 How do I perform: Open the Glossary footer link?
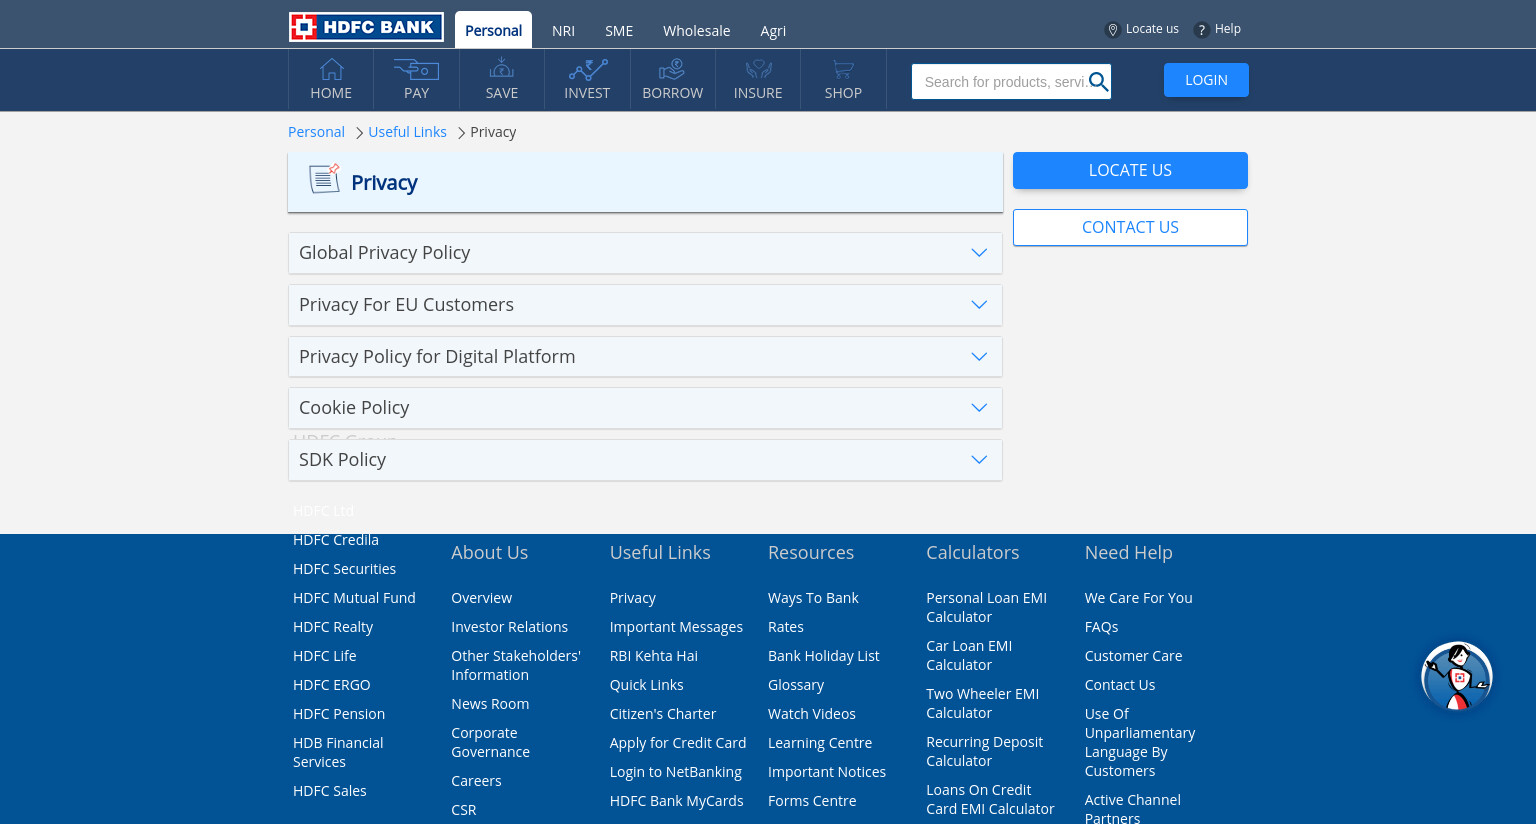[796, 685]
